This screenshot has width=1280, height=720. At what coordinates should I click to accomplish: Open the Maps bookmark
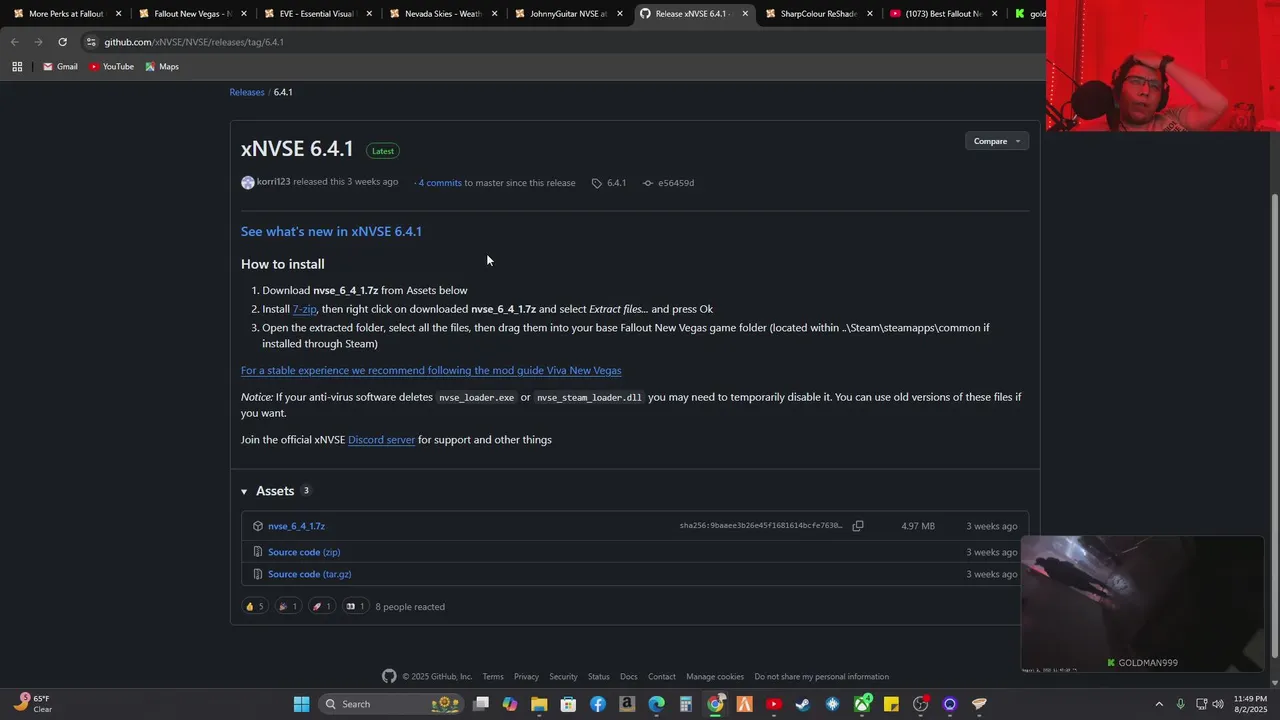tap(162, 66)
